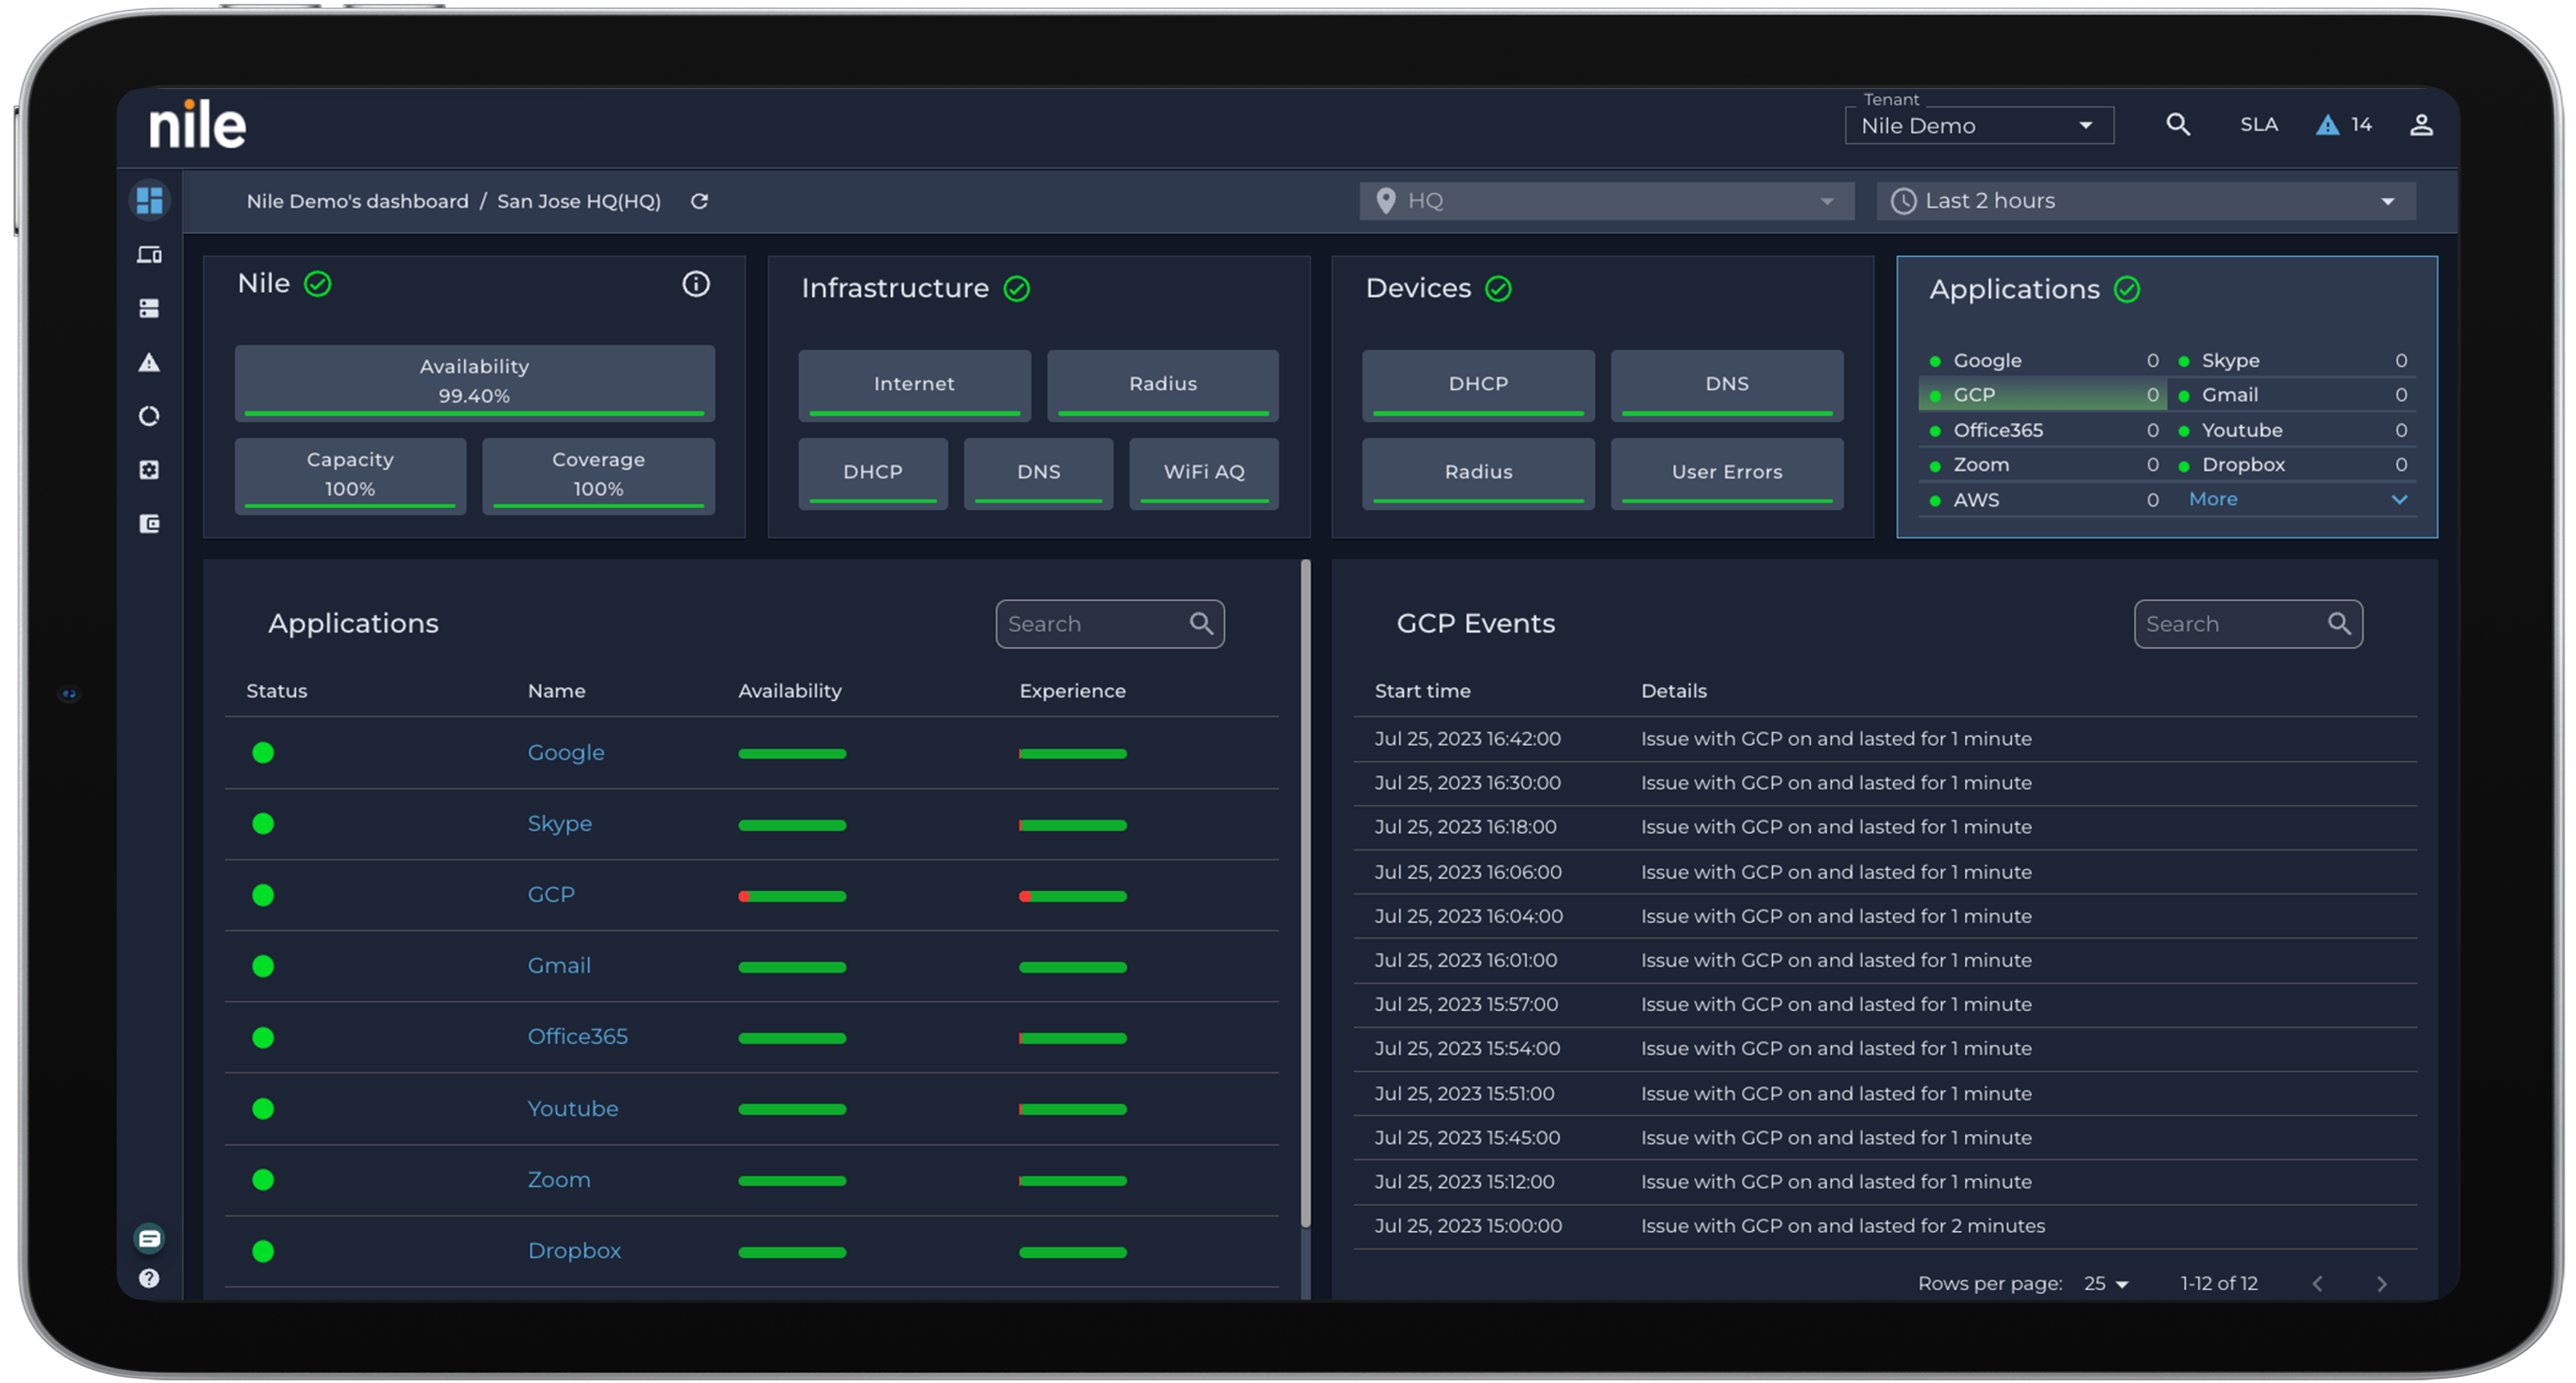Open the devices icon in sidebar
Image resolution: width=2576 pixels, height=1383 pixels.
point(149,255)
